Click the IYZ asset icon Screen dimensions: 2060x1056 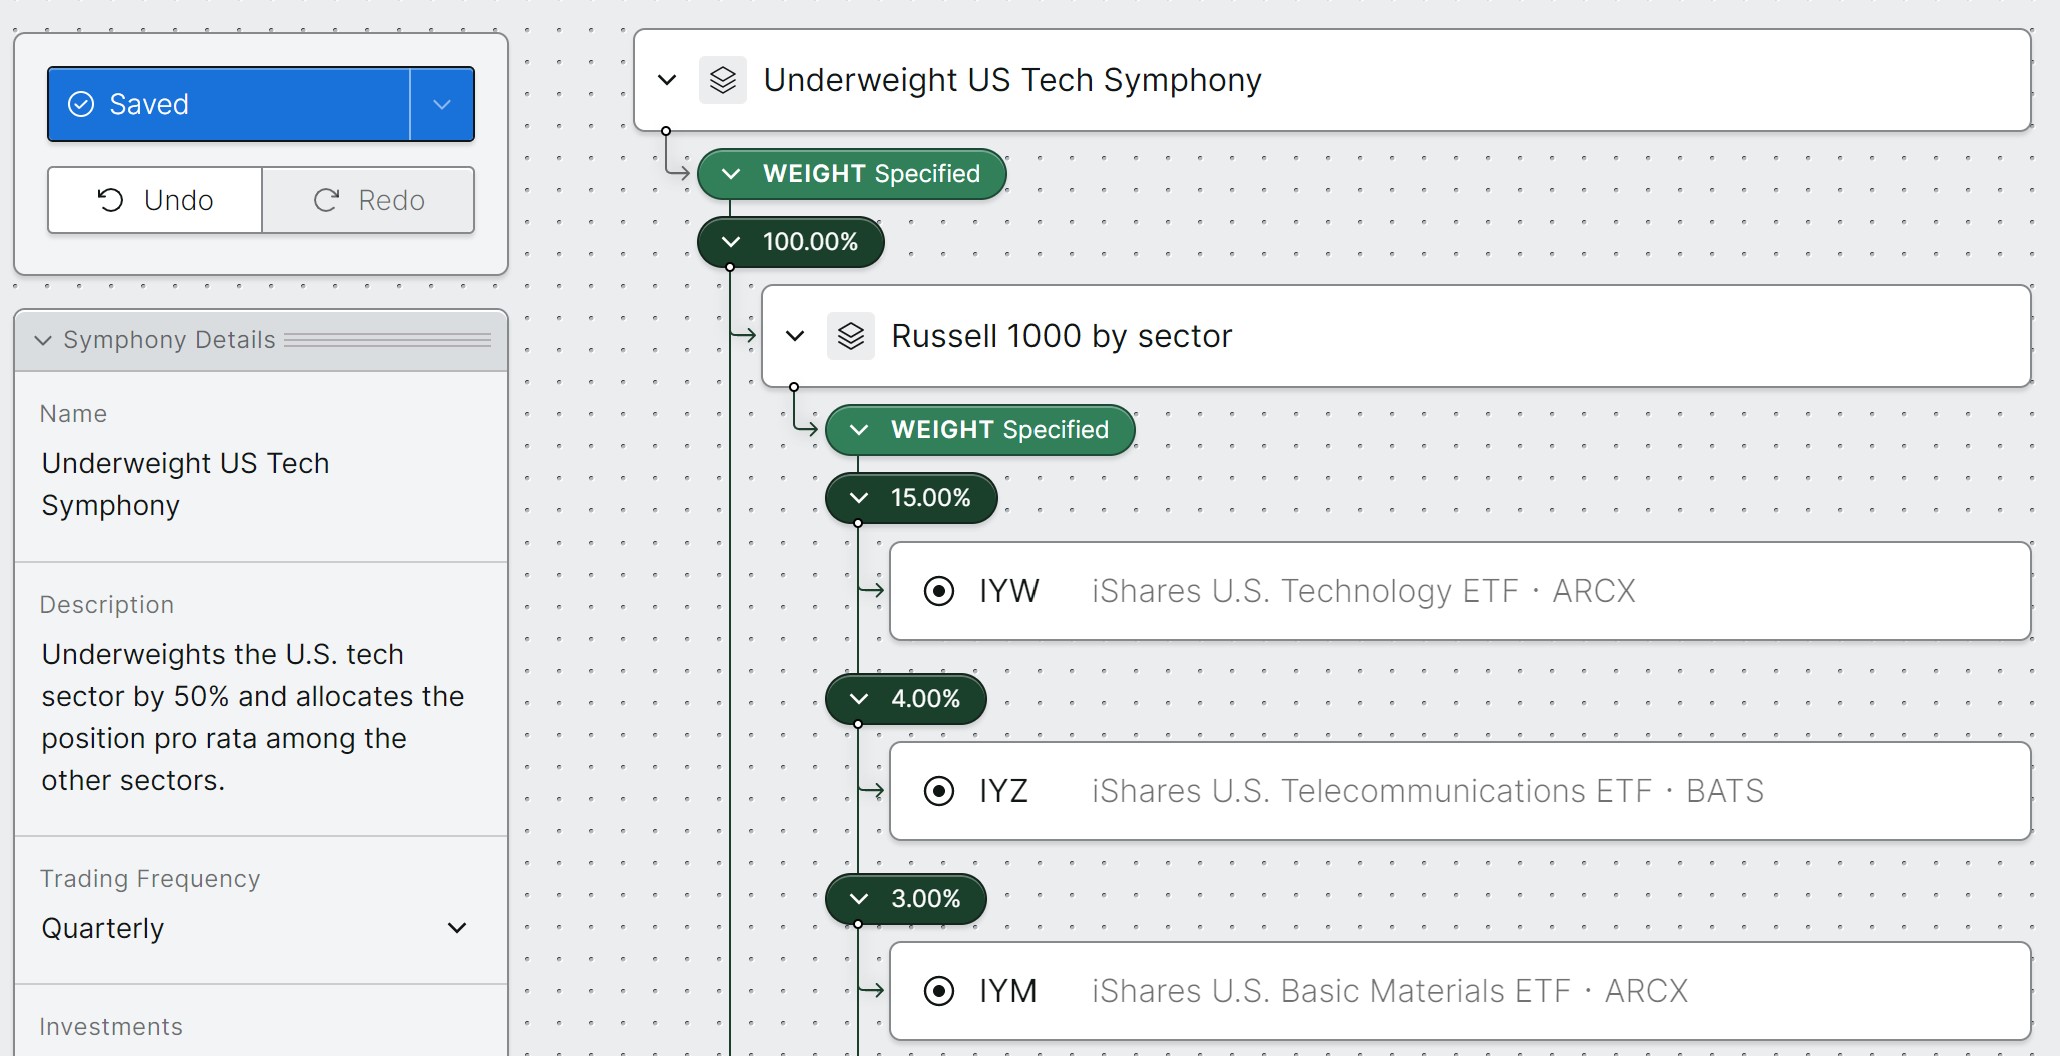[939, 791]
